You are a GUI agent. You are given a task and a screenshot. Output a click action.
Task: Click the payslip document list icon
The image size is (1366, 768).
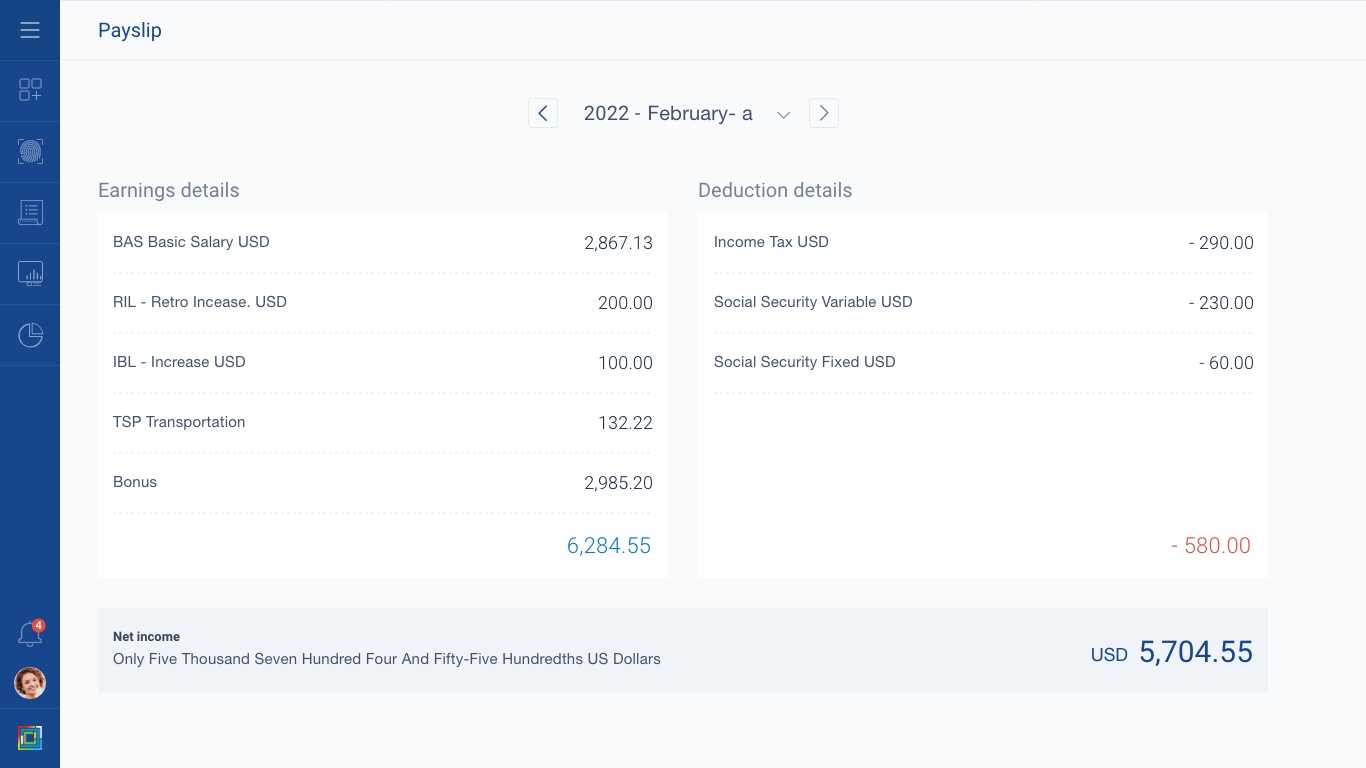(x=30, y=212)
